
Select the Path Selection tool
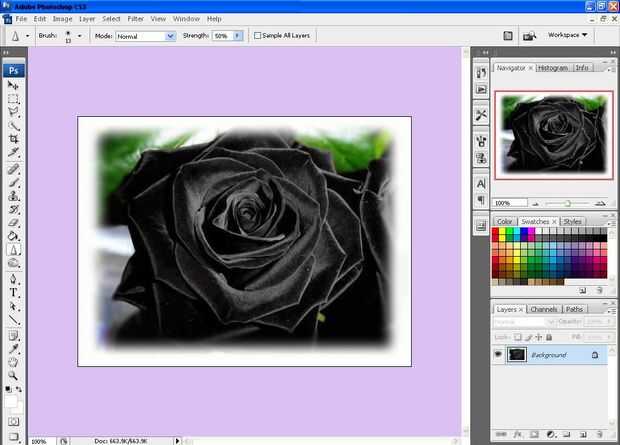pyautogui.click(x=13, y=306)
